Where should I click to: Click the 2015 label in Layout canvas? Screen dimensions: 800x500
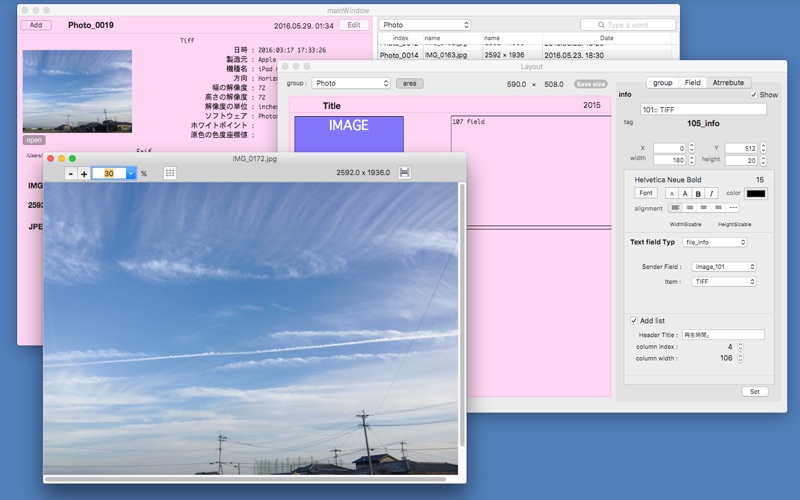(x=592, y=105)
